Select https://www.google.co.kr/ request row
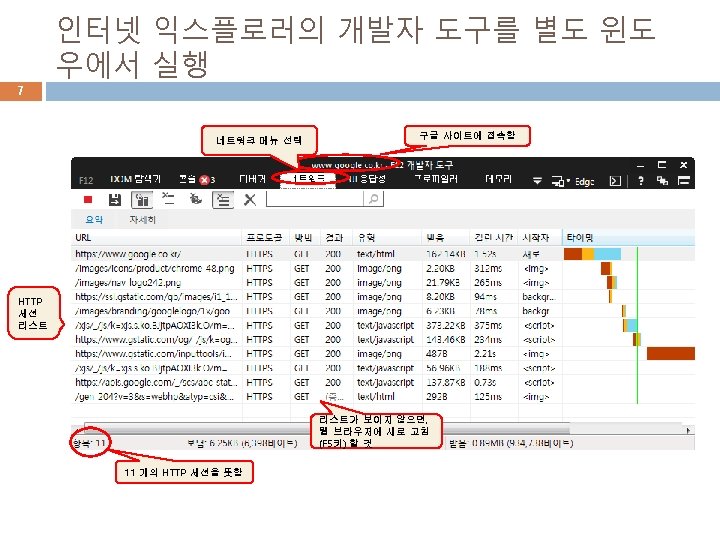Viewport: 720px width, 540px height. pos(383,254)
